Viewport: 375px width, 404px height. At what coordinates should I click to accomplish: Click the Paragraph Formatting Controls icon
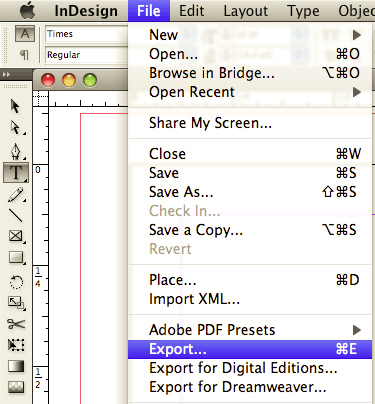coord(24,55)
